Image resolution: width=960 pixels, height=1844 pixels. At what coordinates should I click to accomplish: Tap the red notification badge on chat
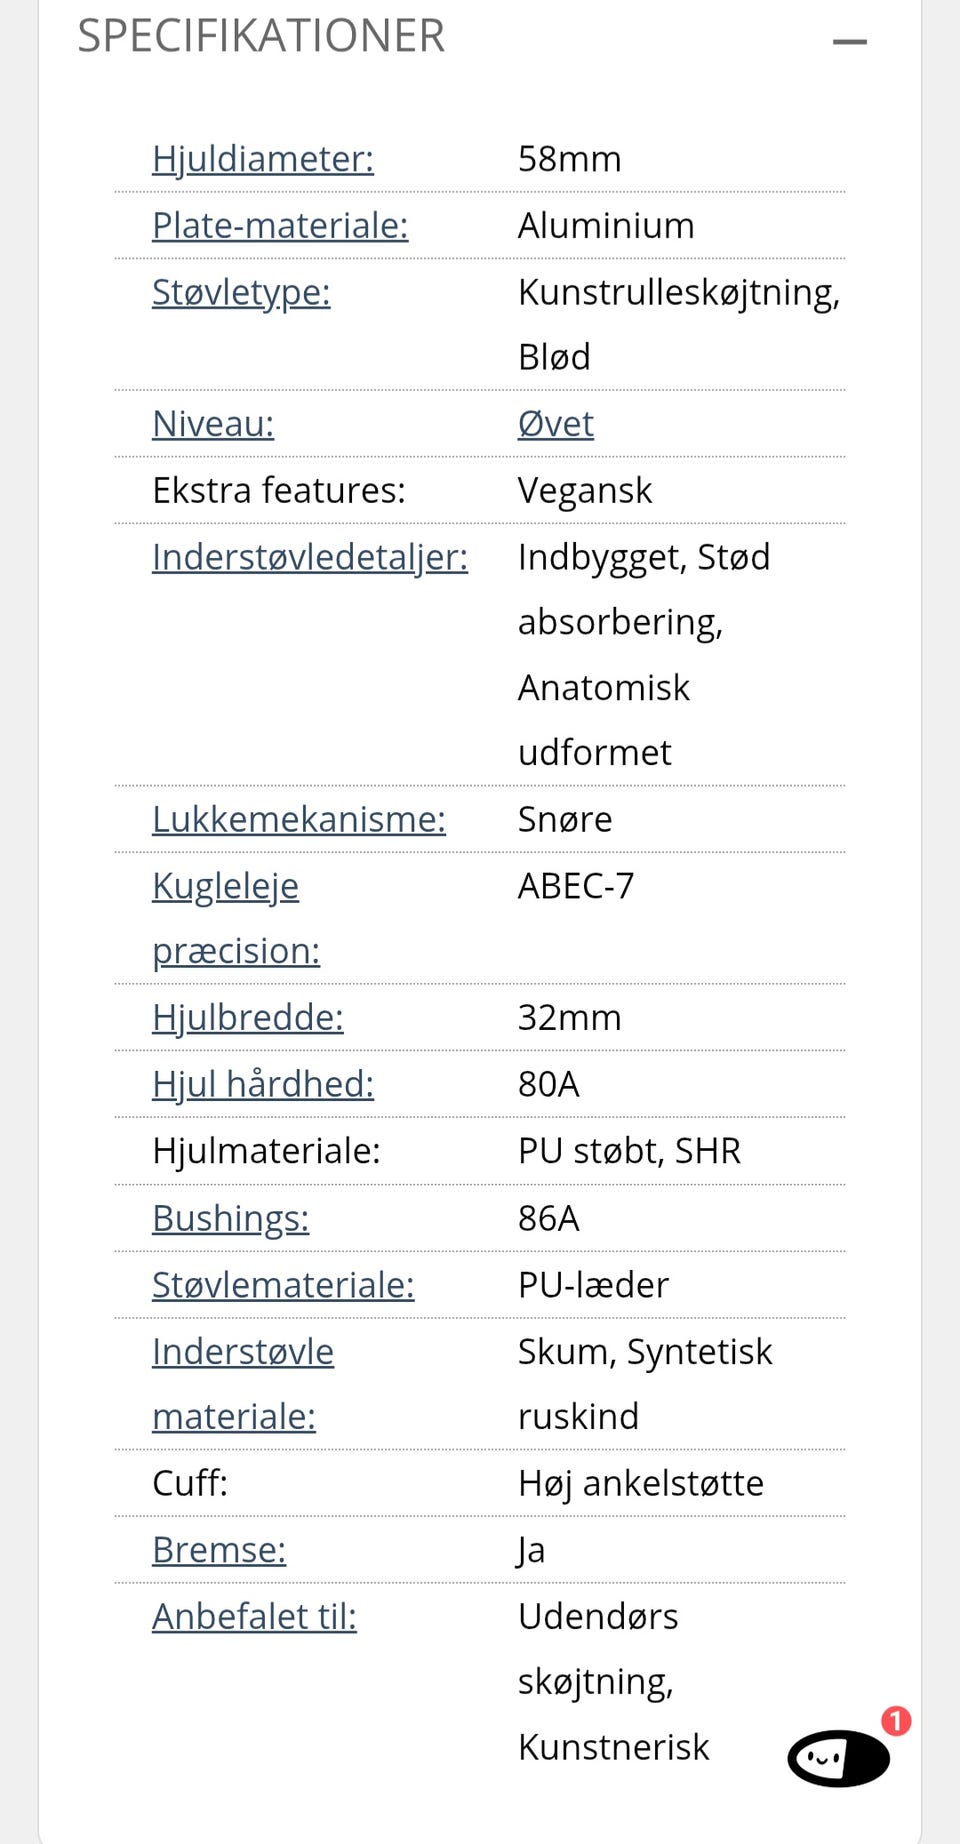point(896,1721)
